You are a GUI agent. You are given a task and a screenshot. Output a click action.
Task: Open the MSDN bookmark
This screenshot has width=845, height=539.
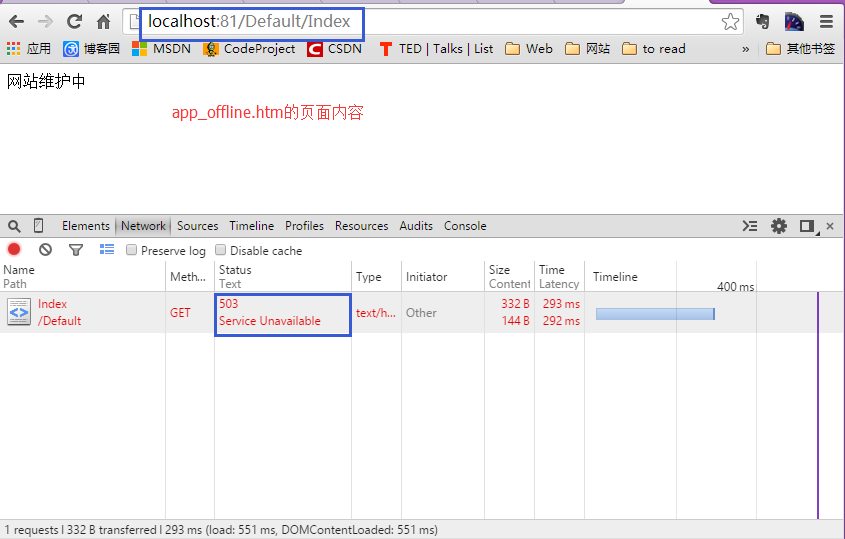point(162,49)
